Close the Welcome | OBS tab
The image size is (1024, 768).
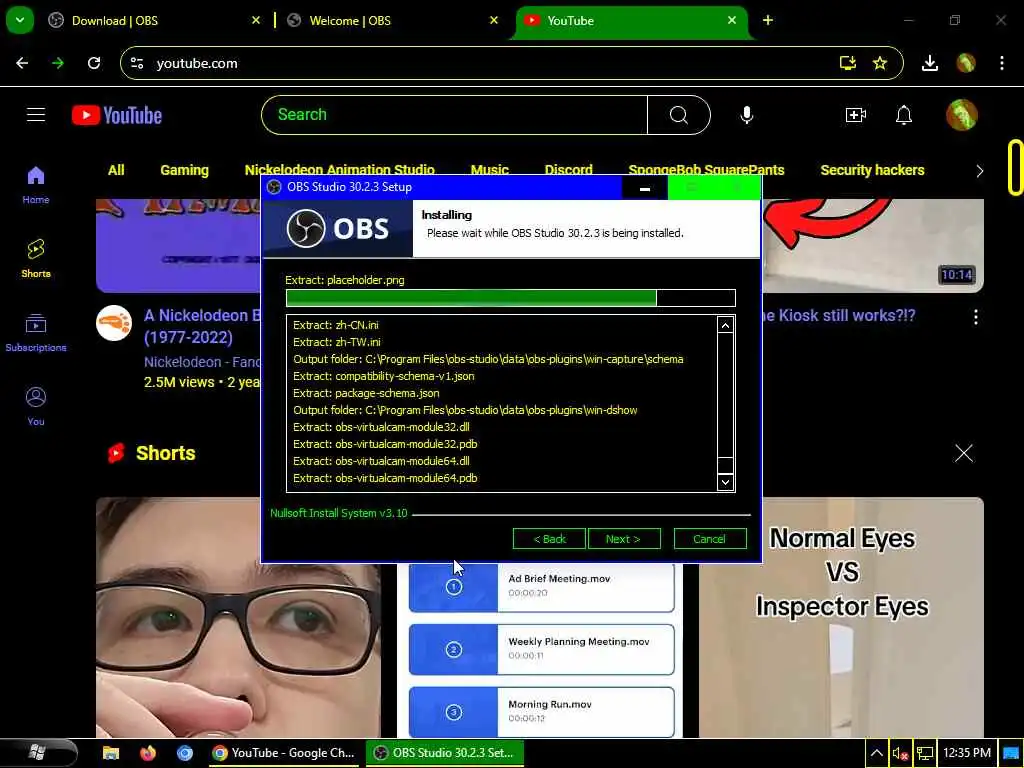(494, 20)
